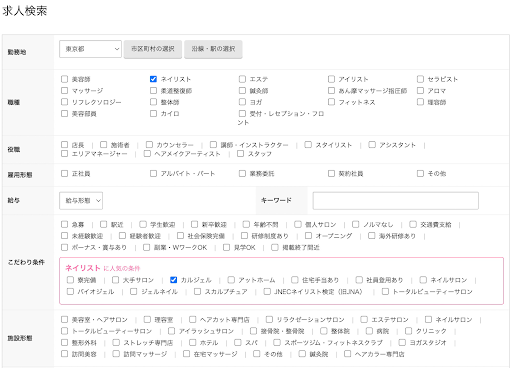Check the 受付・レセプション・フロント checkbox

242,113
